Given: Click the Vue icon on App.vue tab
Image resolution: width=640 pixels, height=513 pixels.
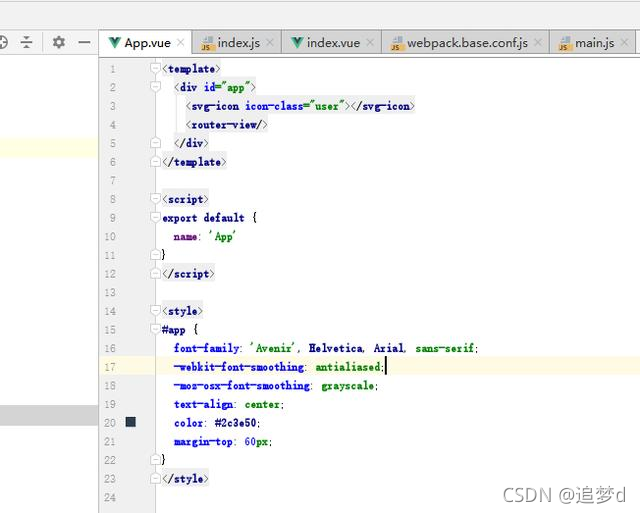Looking at the screenshot, I should [115, 42].
